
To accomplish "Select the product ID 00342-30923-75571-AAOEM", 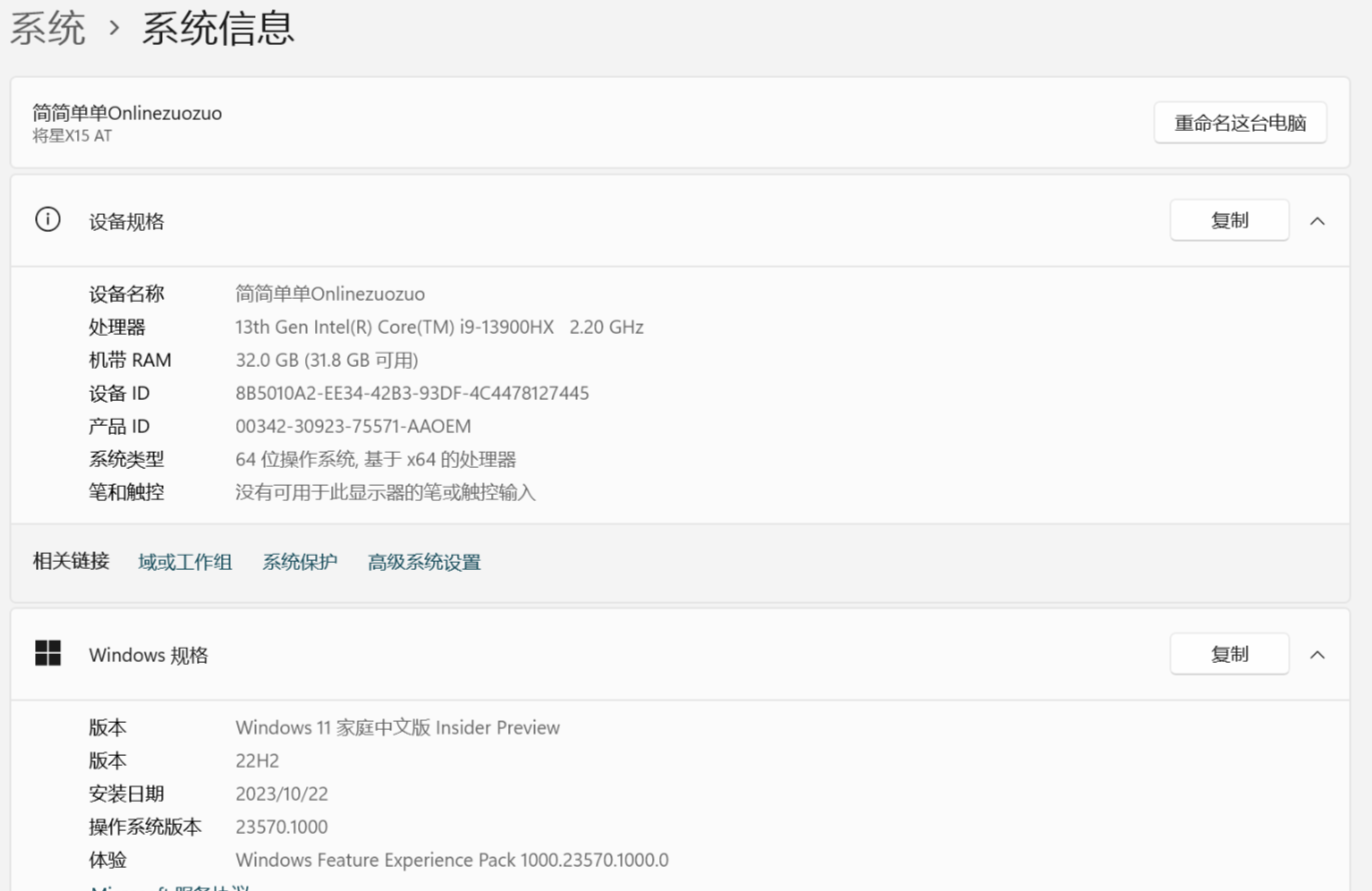I will [x=353, y=426].
